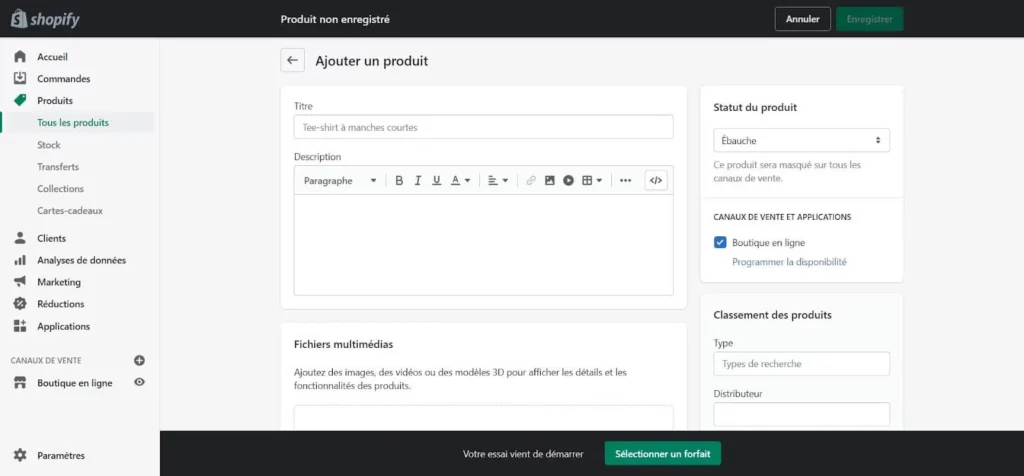View online store via eye icon
This screenshot has height=476, width=1024.
[140, 382]
